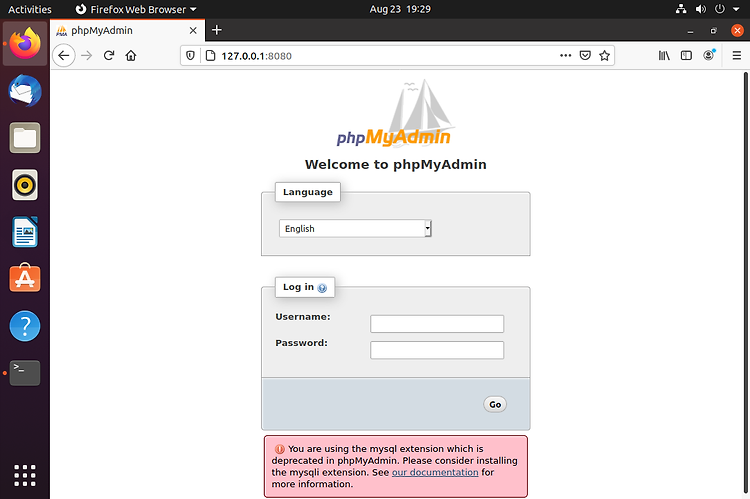Click the mysql deprecation warning icon
The width and height of the screenshot is (750, 499).
(279, 449)
